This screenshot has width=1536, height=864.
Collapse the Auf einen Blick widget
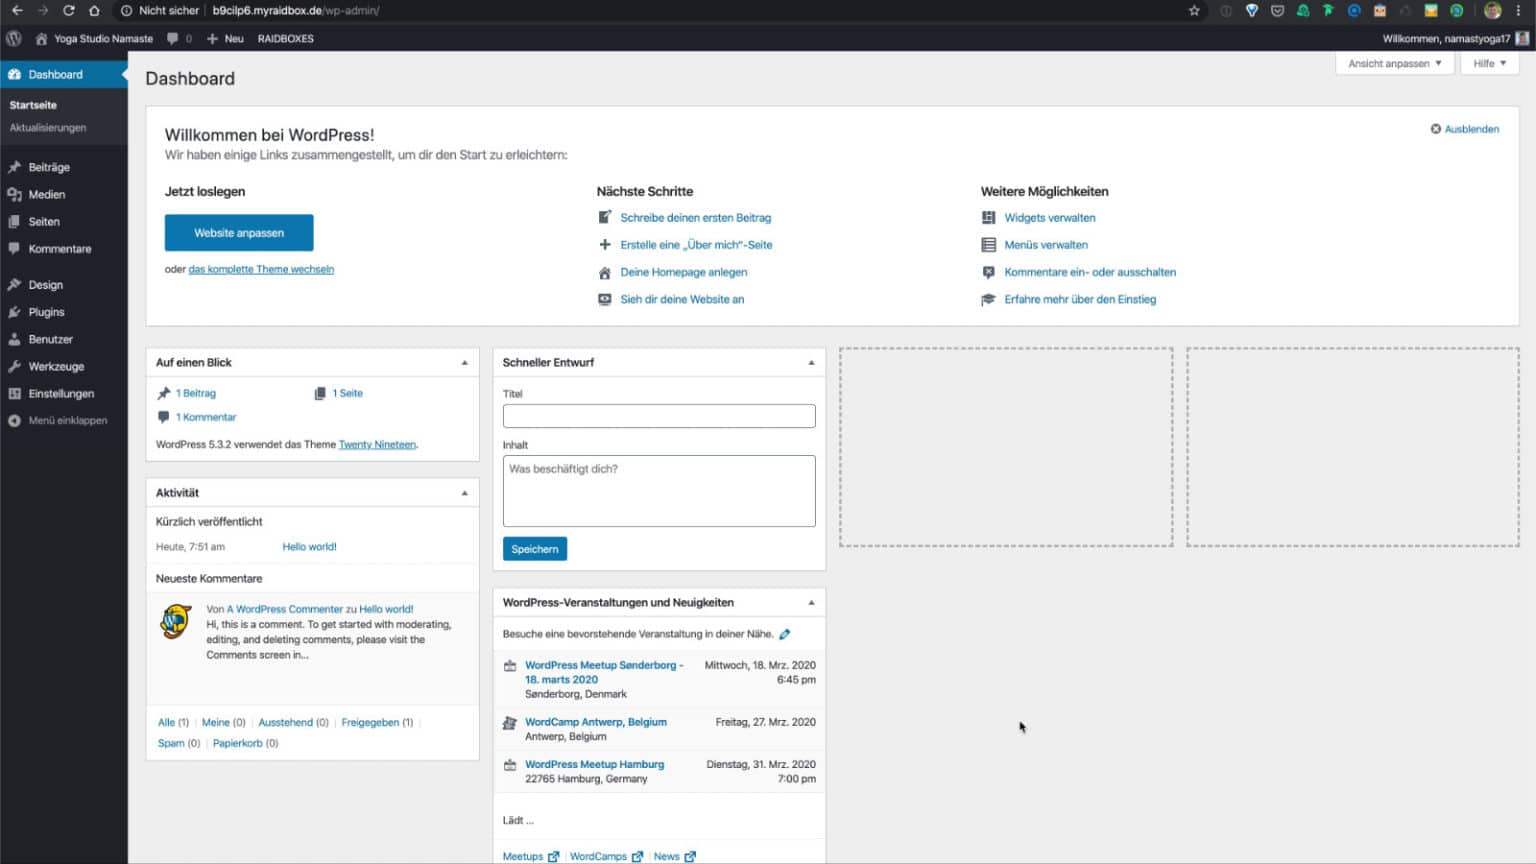coord(464,362)
